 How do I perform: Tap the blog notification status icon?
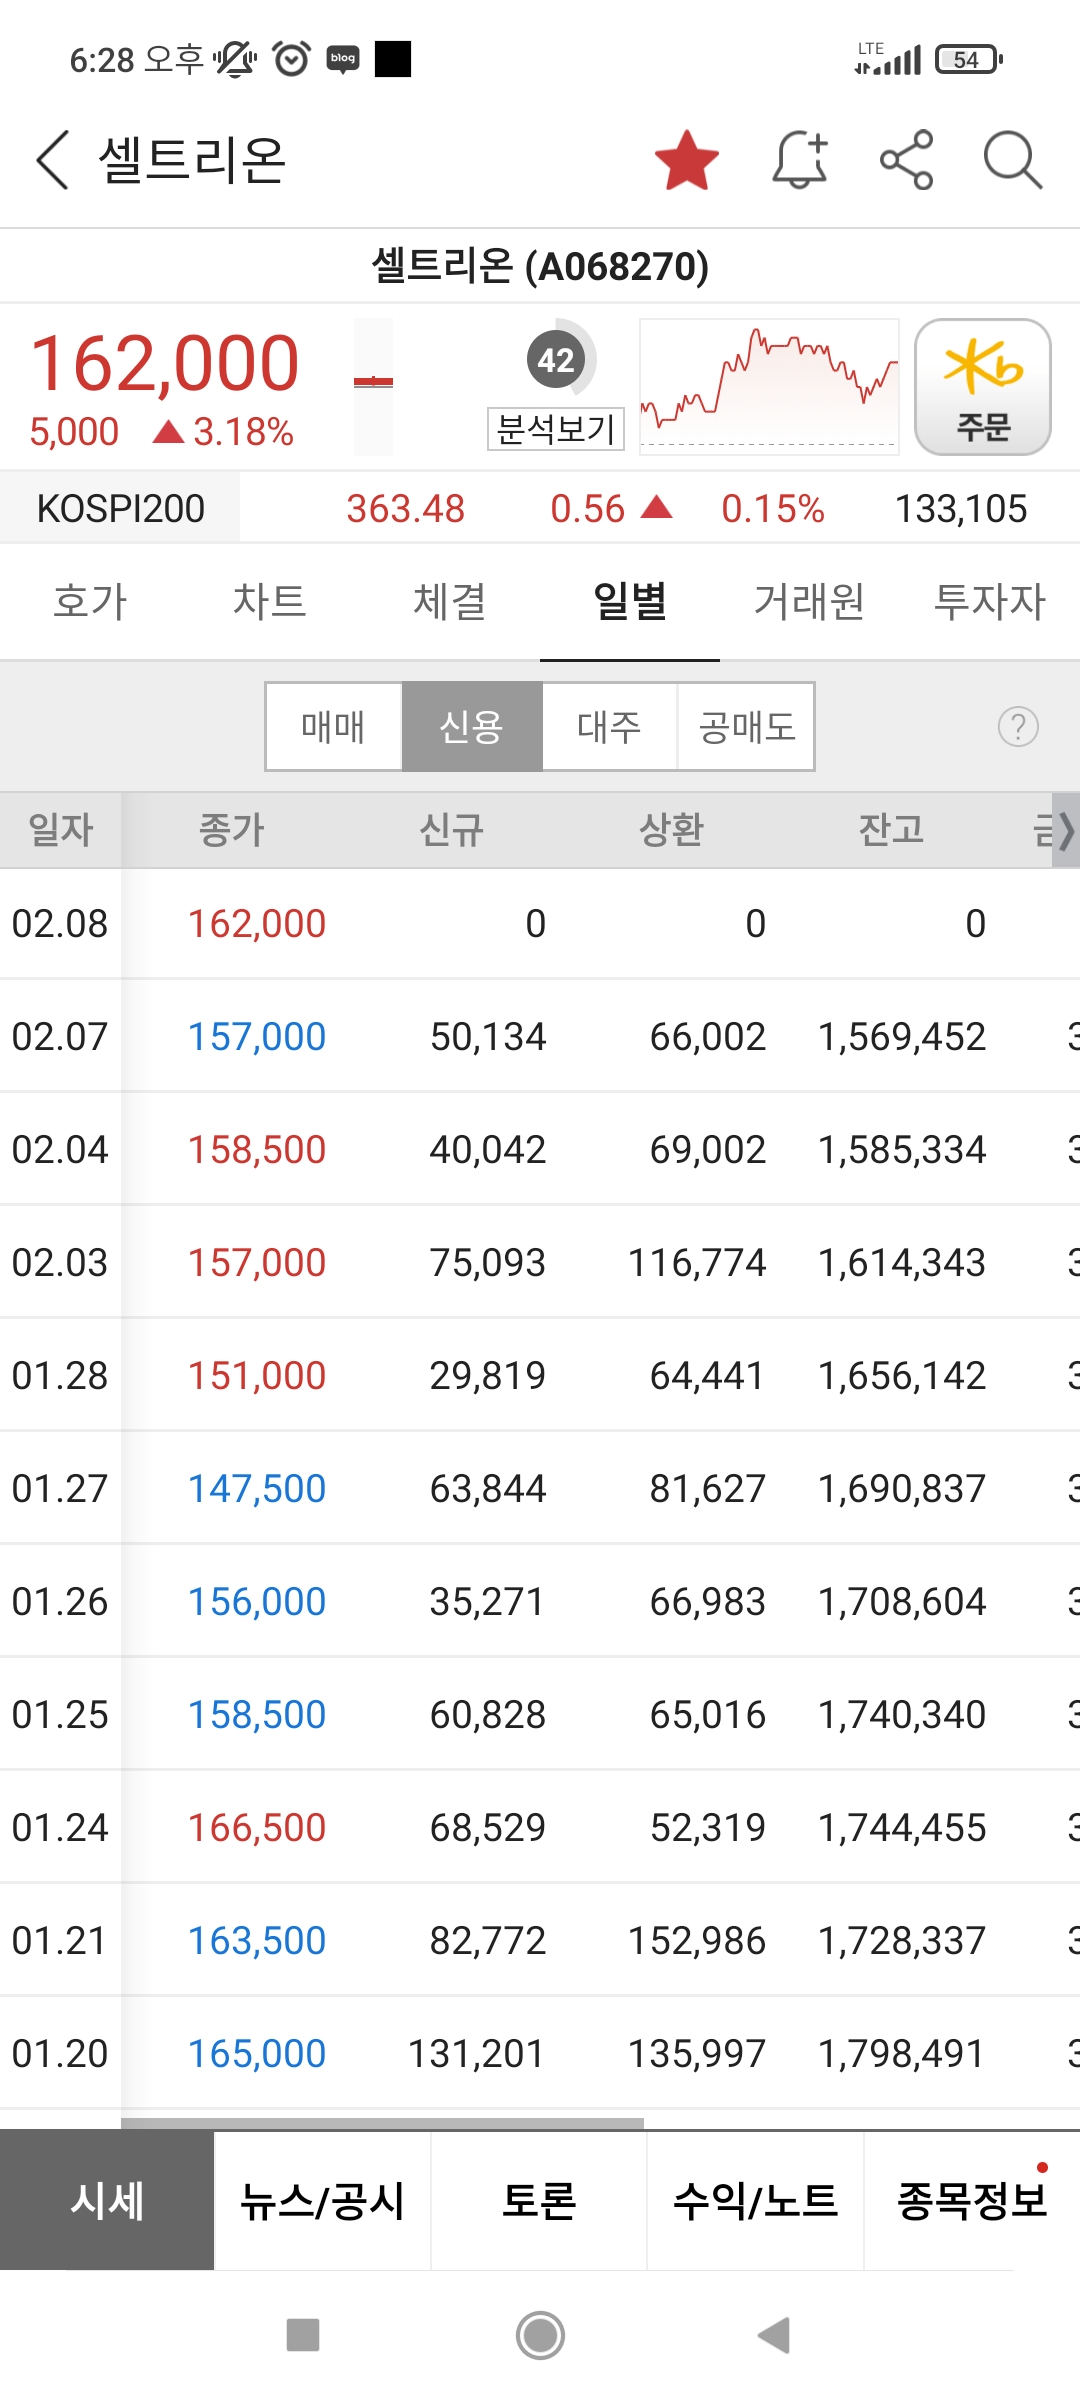pos(343,59)
